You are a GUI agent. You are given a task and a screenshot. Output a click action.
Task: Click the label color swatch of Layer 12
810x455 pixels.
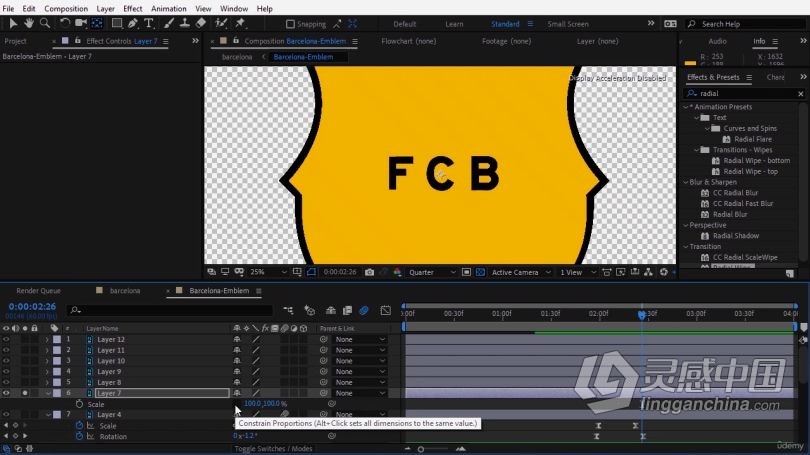[x=57, y=339]
